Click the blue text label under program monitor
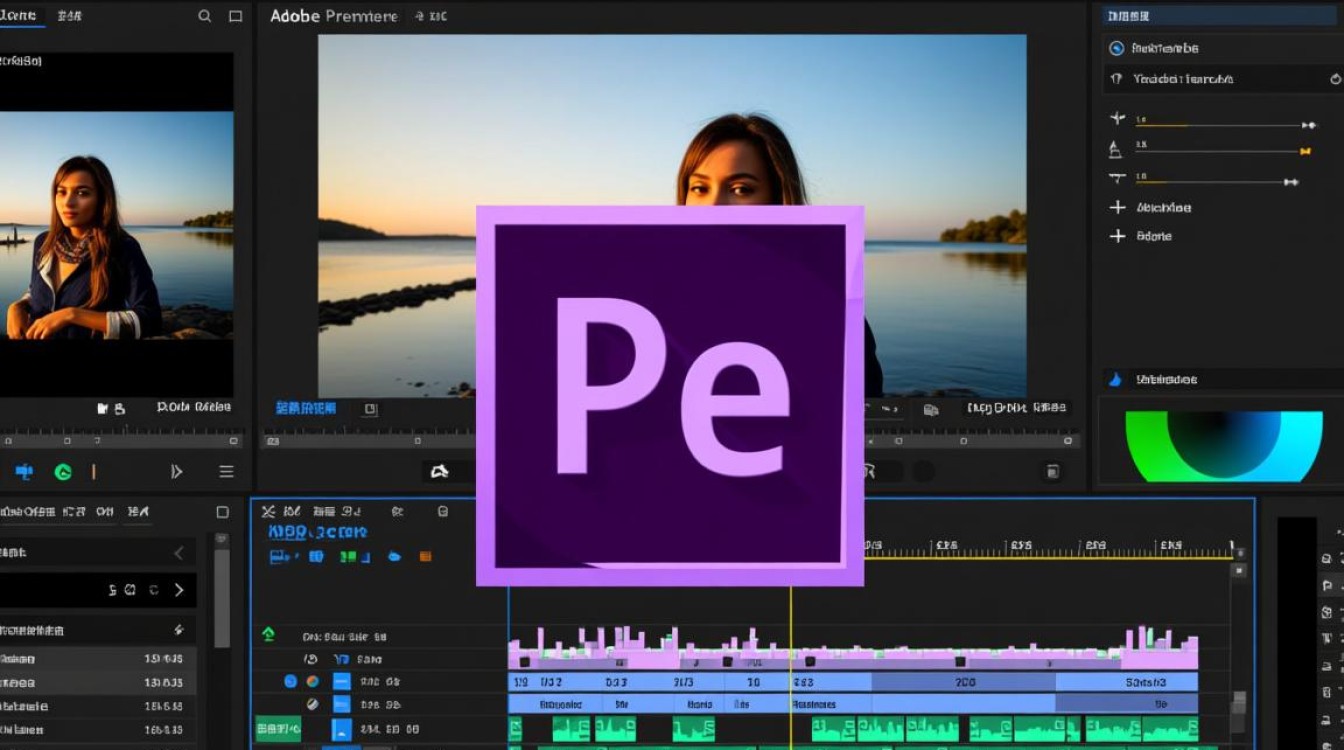Image resolution: width=1344 pixels, height=750 pixels. 306,408
